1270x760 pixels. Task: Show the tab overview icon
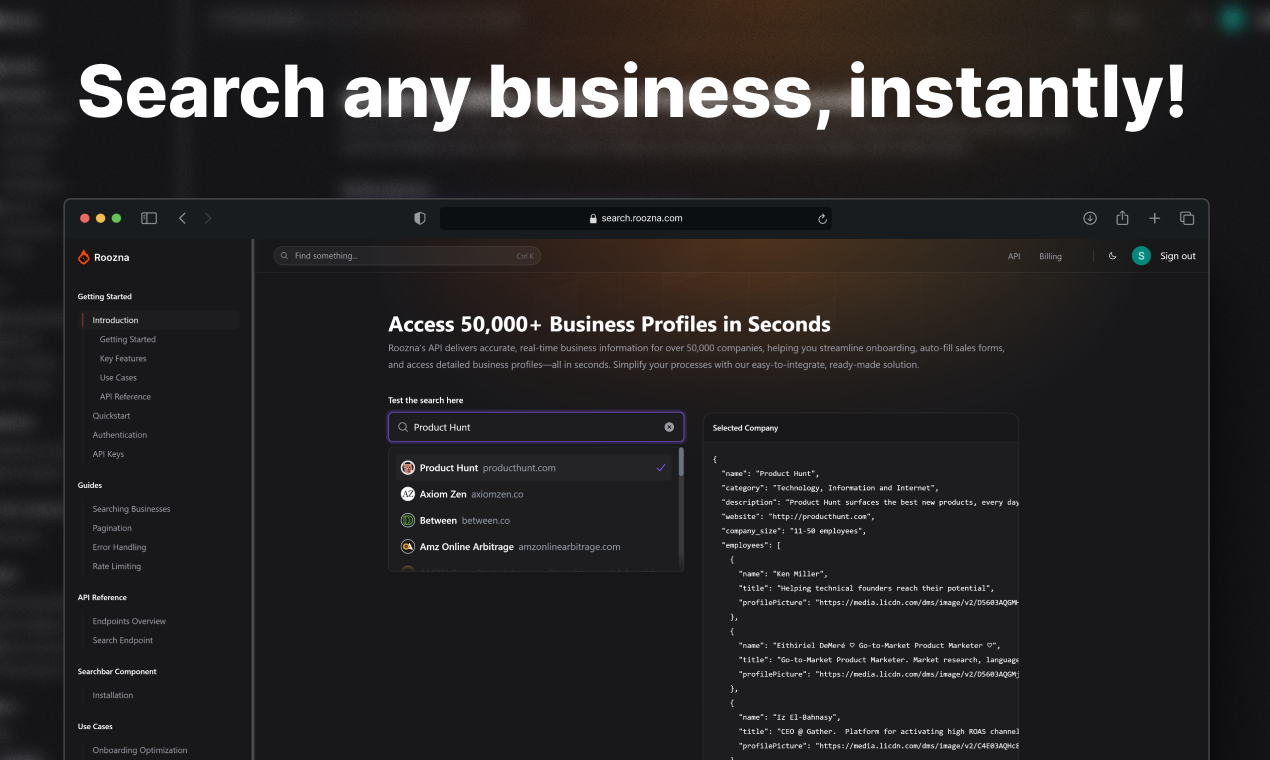point(1187,218)
